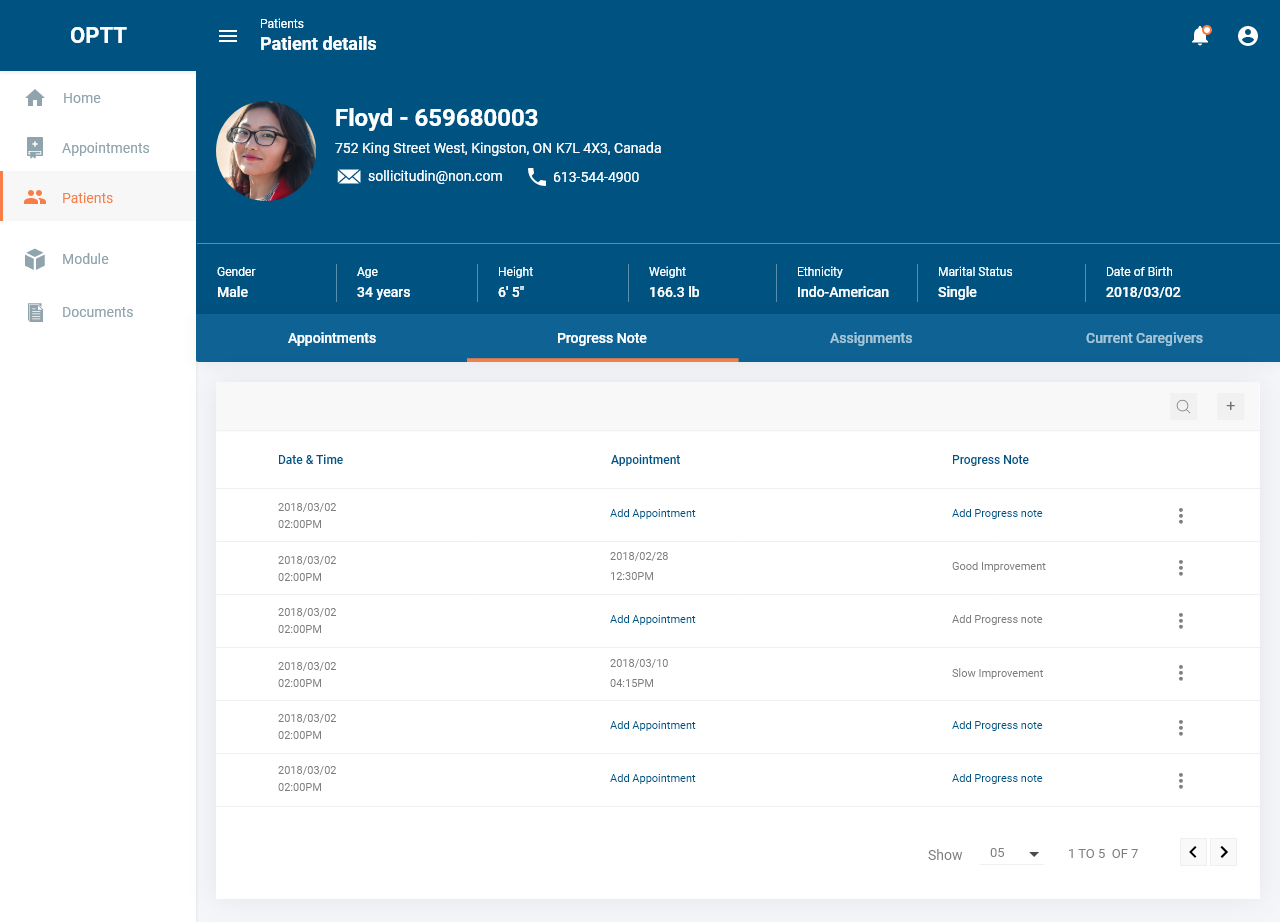Go to the previous page of results
Image resolution: width=1280 pixels, height=922 pixels.
click(x=1193, y=852)
